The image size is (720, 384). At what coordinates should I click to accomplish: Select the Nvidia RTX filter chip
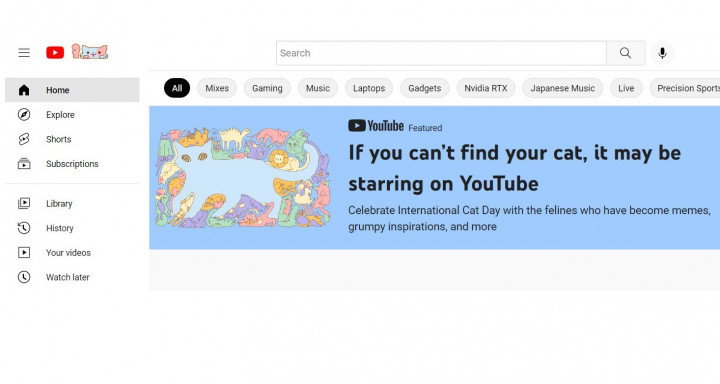point(486,88)
